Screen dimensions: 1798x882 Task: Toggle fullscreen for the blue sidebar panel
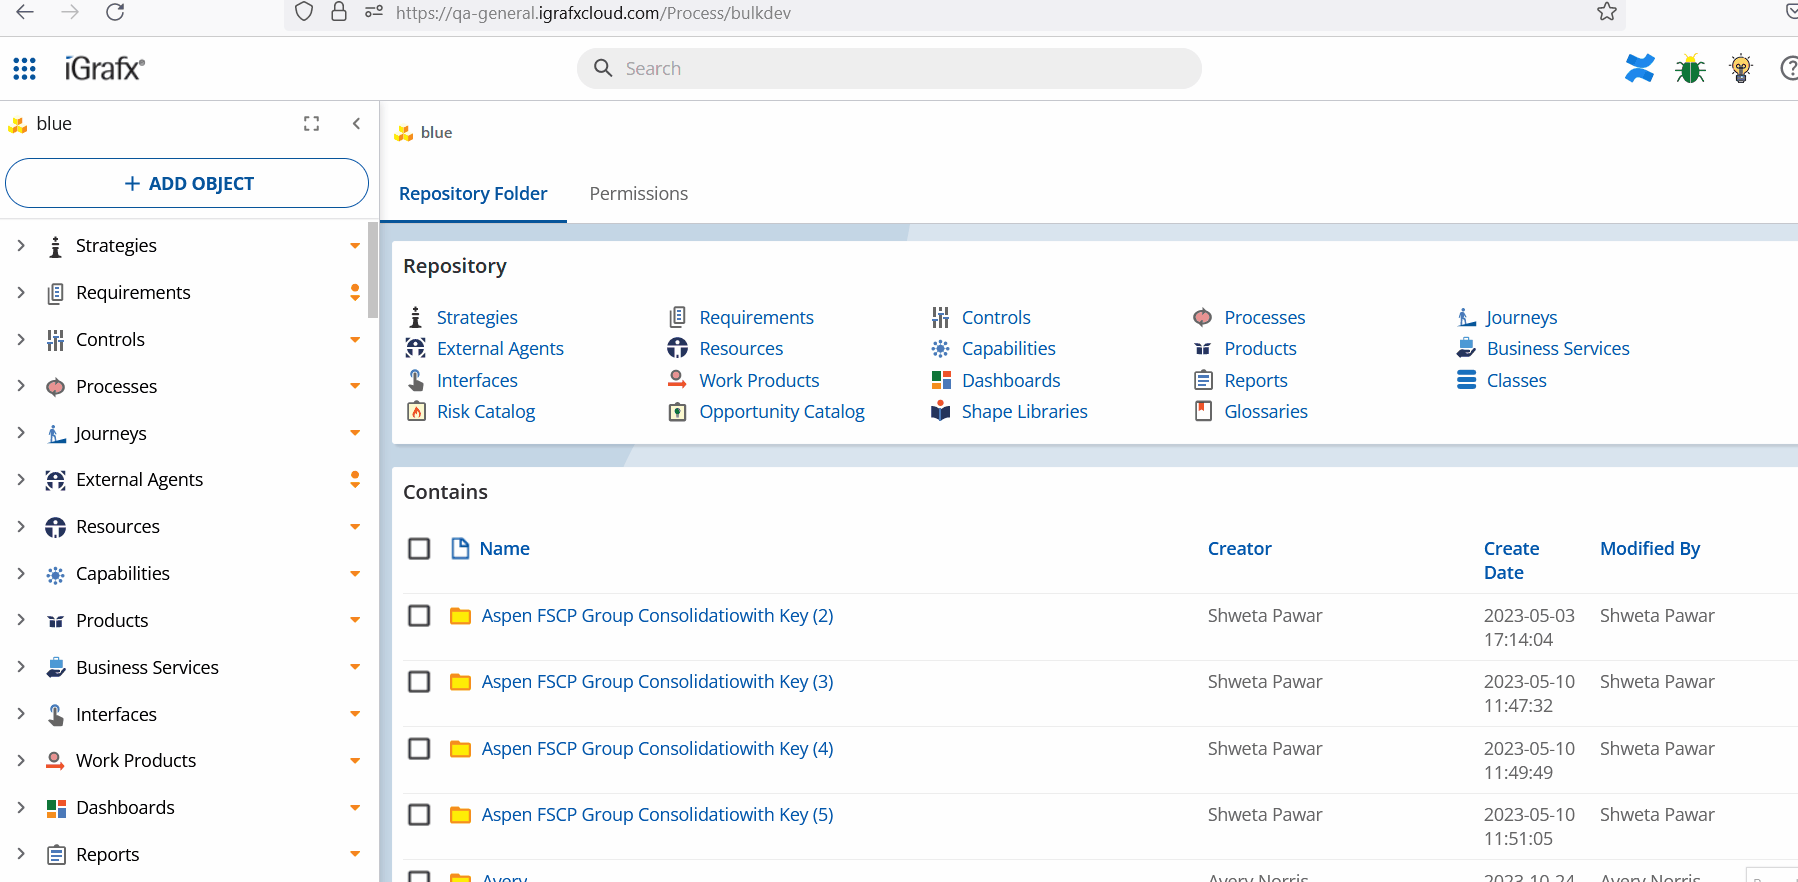tap(311, 124)
